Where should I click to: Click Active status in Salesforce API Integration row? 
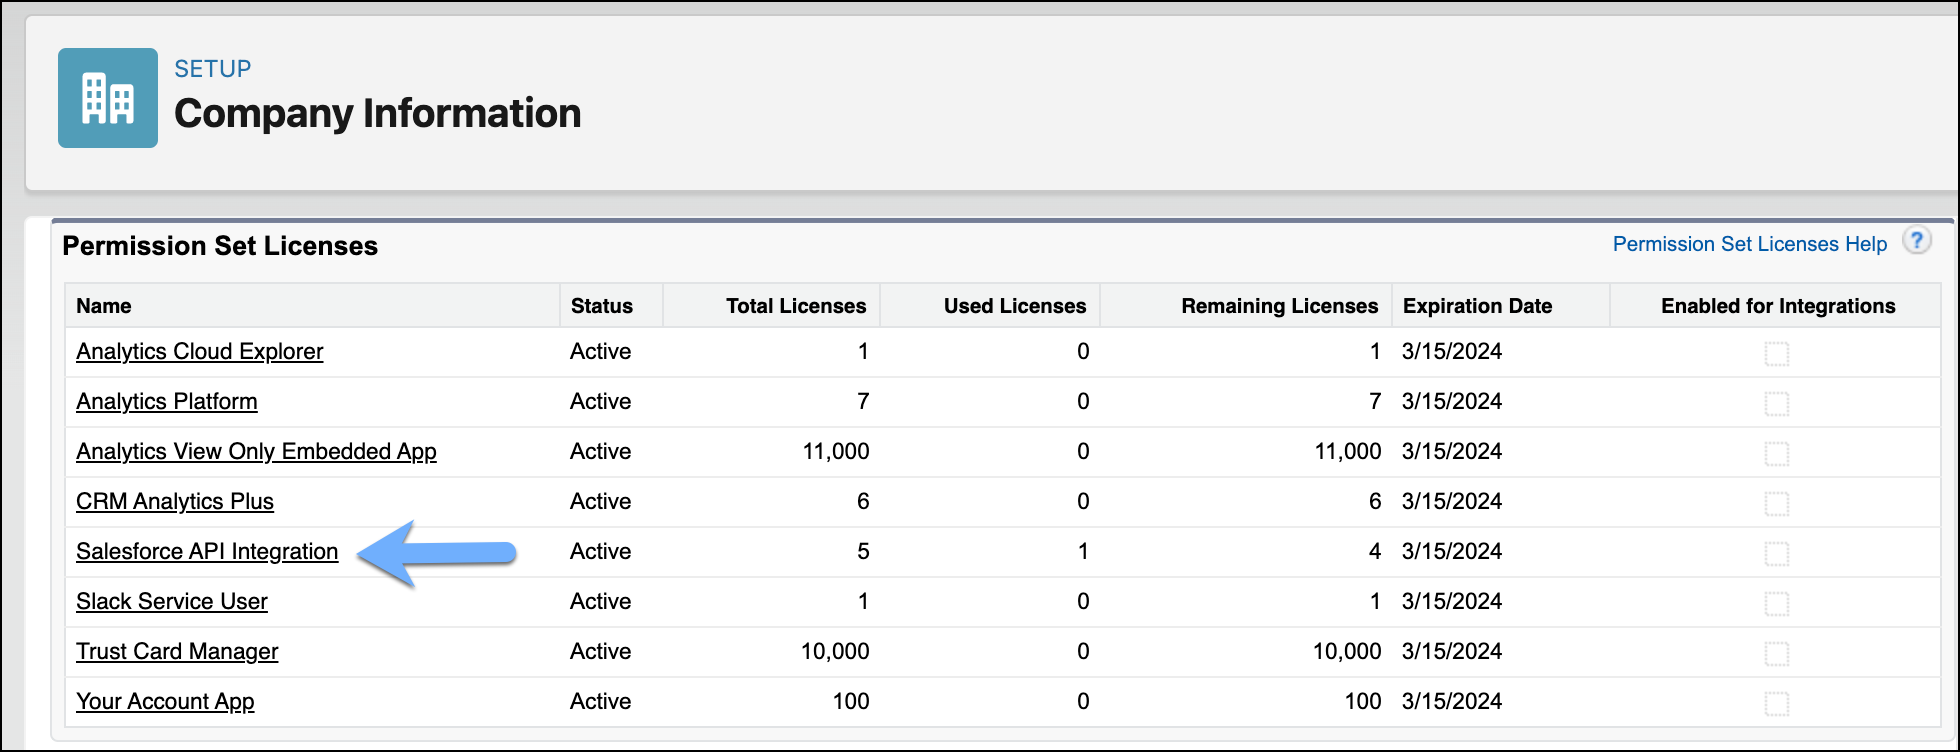(601, 551)
